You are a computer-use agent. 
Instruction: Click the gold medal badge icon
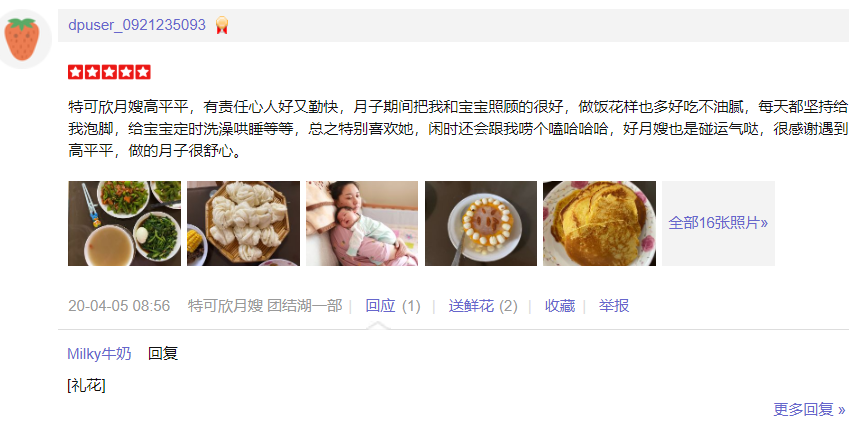(221, 25)
